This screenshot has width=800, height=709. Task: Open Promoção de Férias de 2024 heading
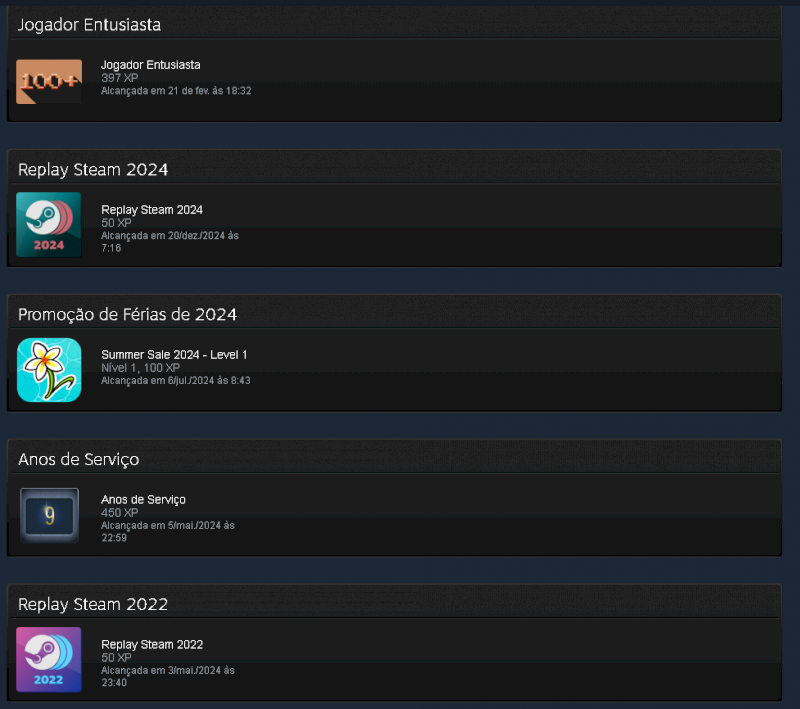point(128,314)
